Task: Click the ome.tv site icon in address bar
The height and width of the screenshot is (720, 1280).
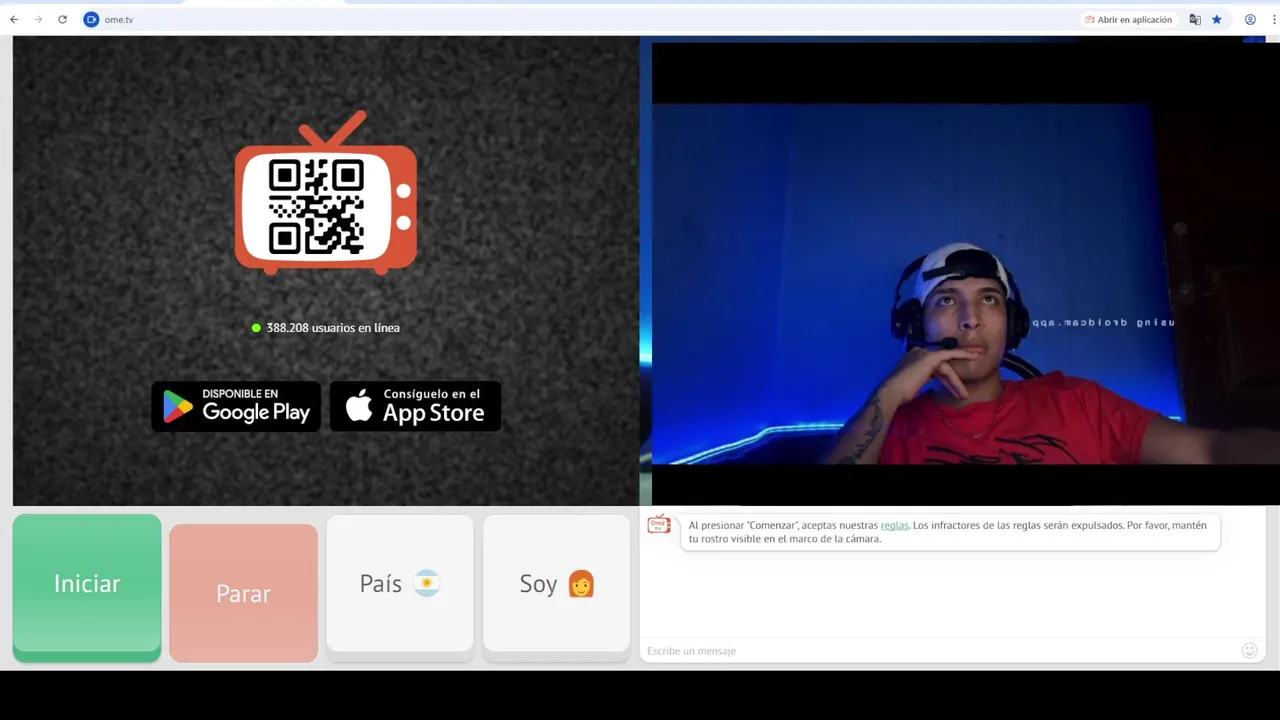Action: click(x=91, y=19)
